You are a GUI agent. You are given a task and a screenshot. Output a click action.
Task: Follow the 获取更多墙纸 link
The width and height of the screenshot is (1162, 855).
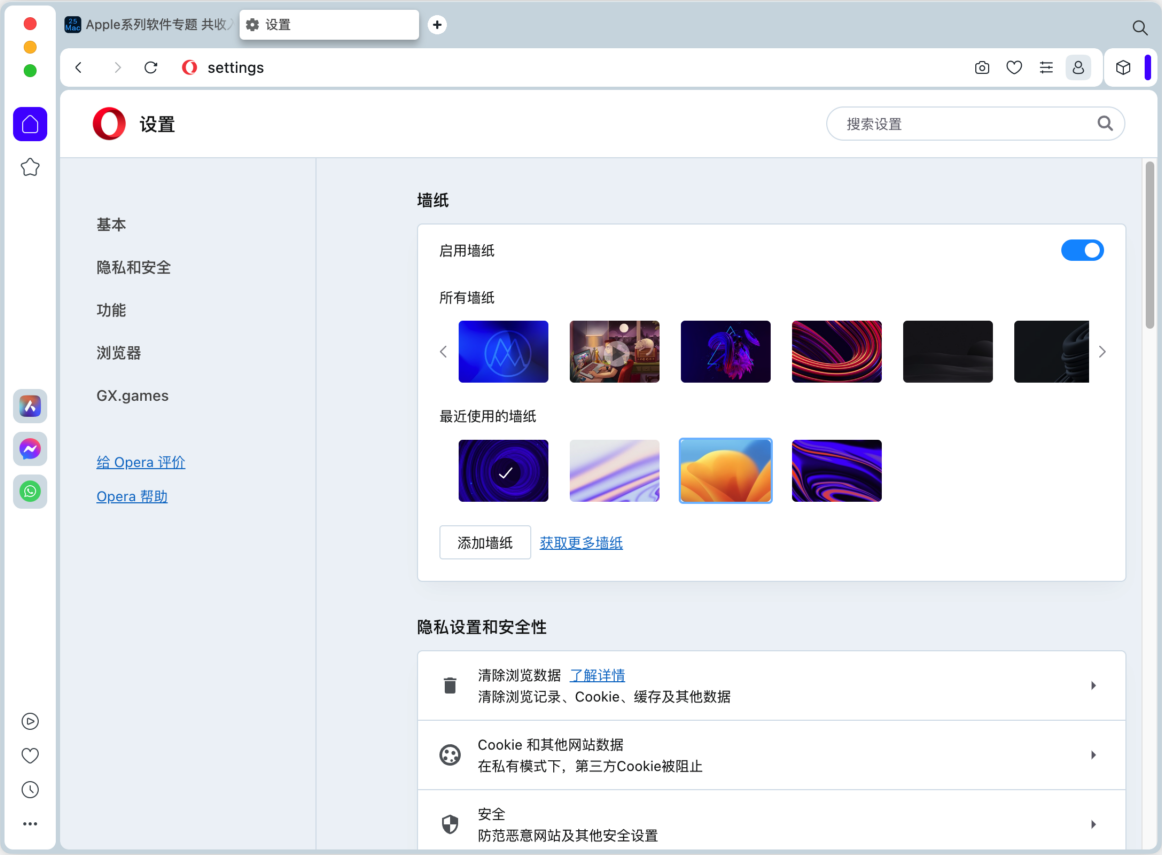point(581,543)
